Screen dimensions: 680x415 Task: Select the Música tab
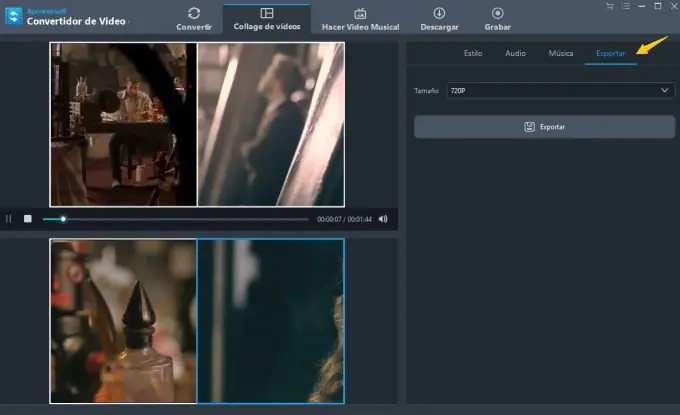pyautogui.click(x=561, y=53)
